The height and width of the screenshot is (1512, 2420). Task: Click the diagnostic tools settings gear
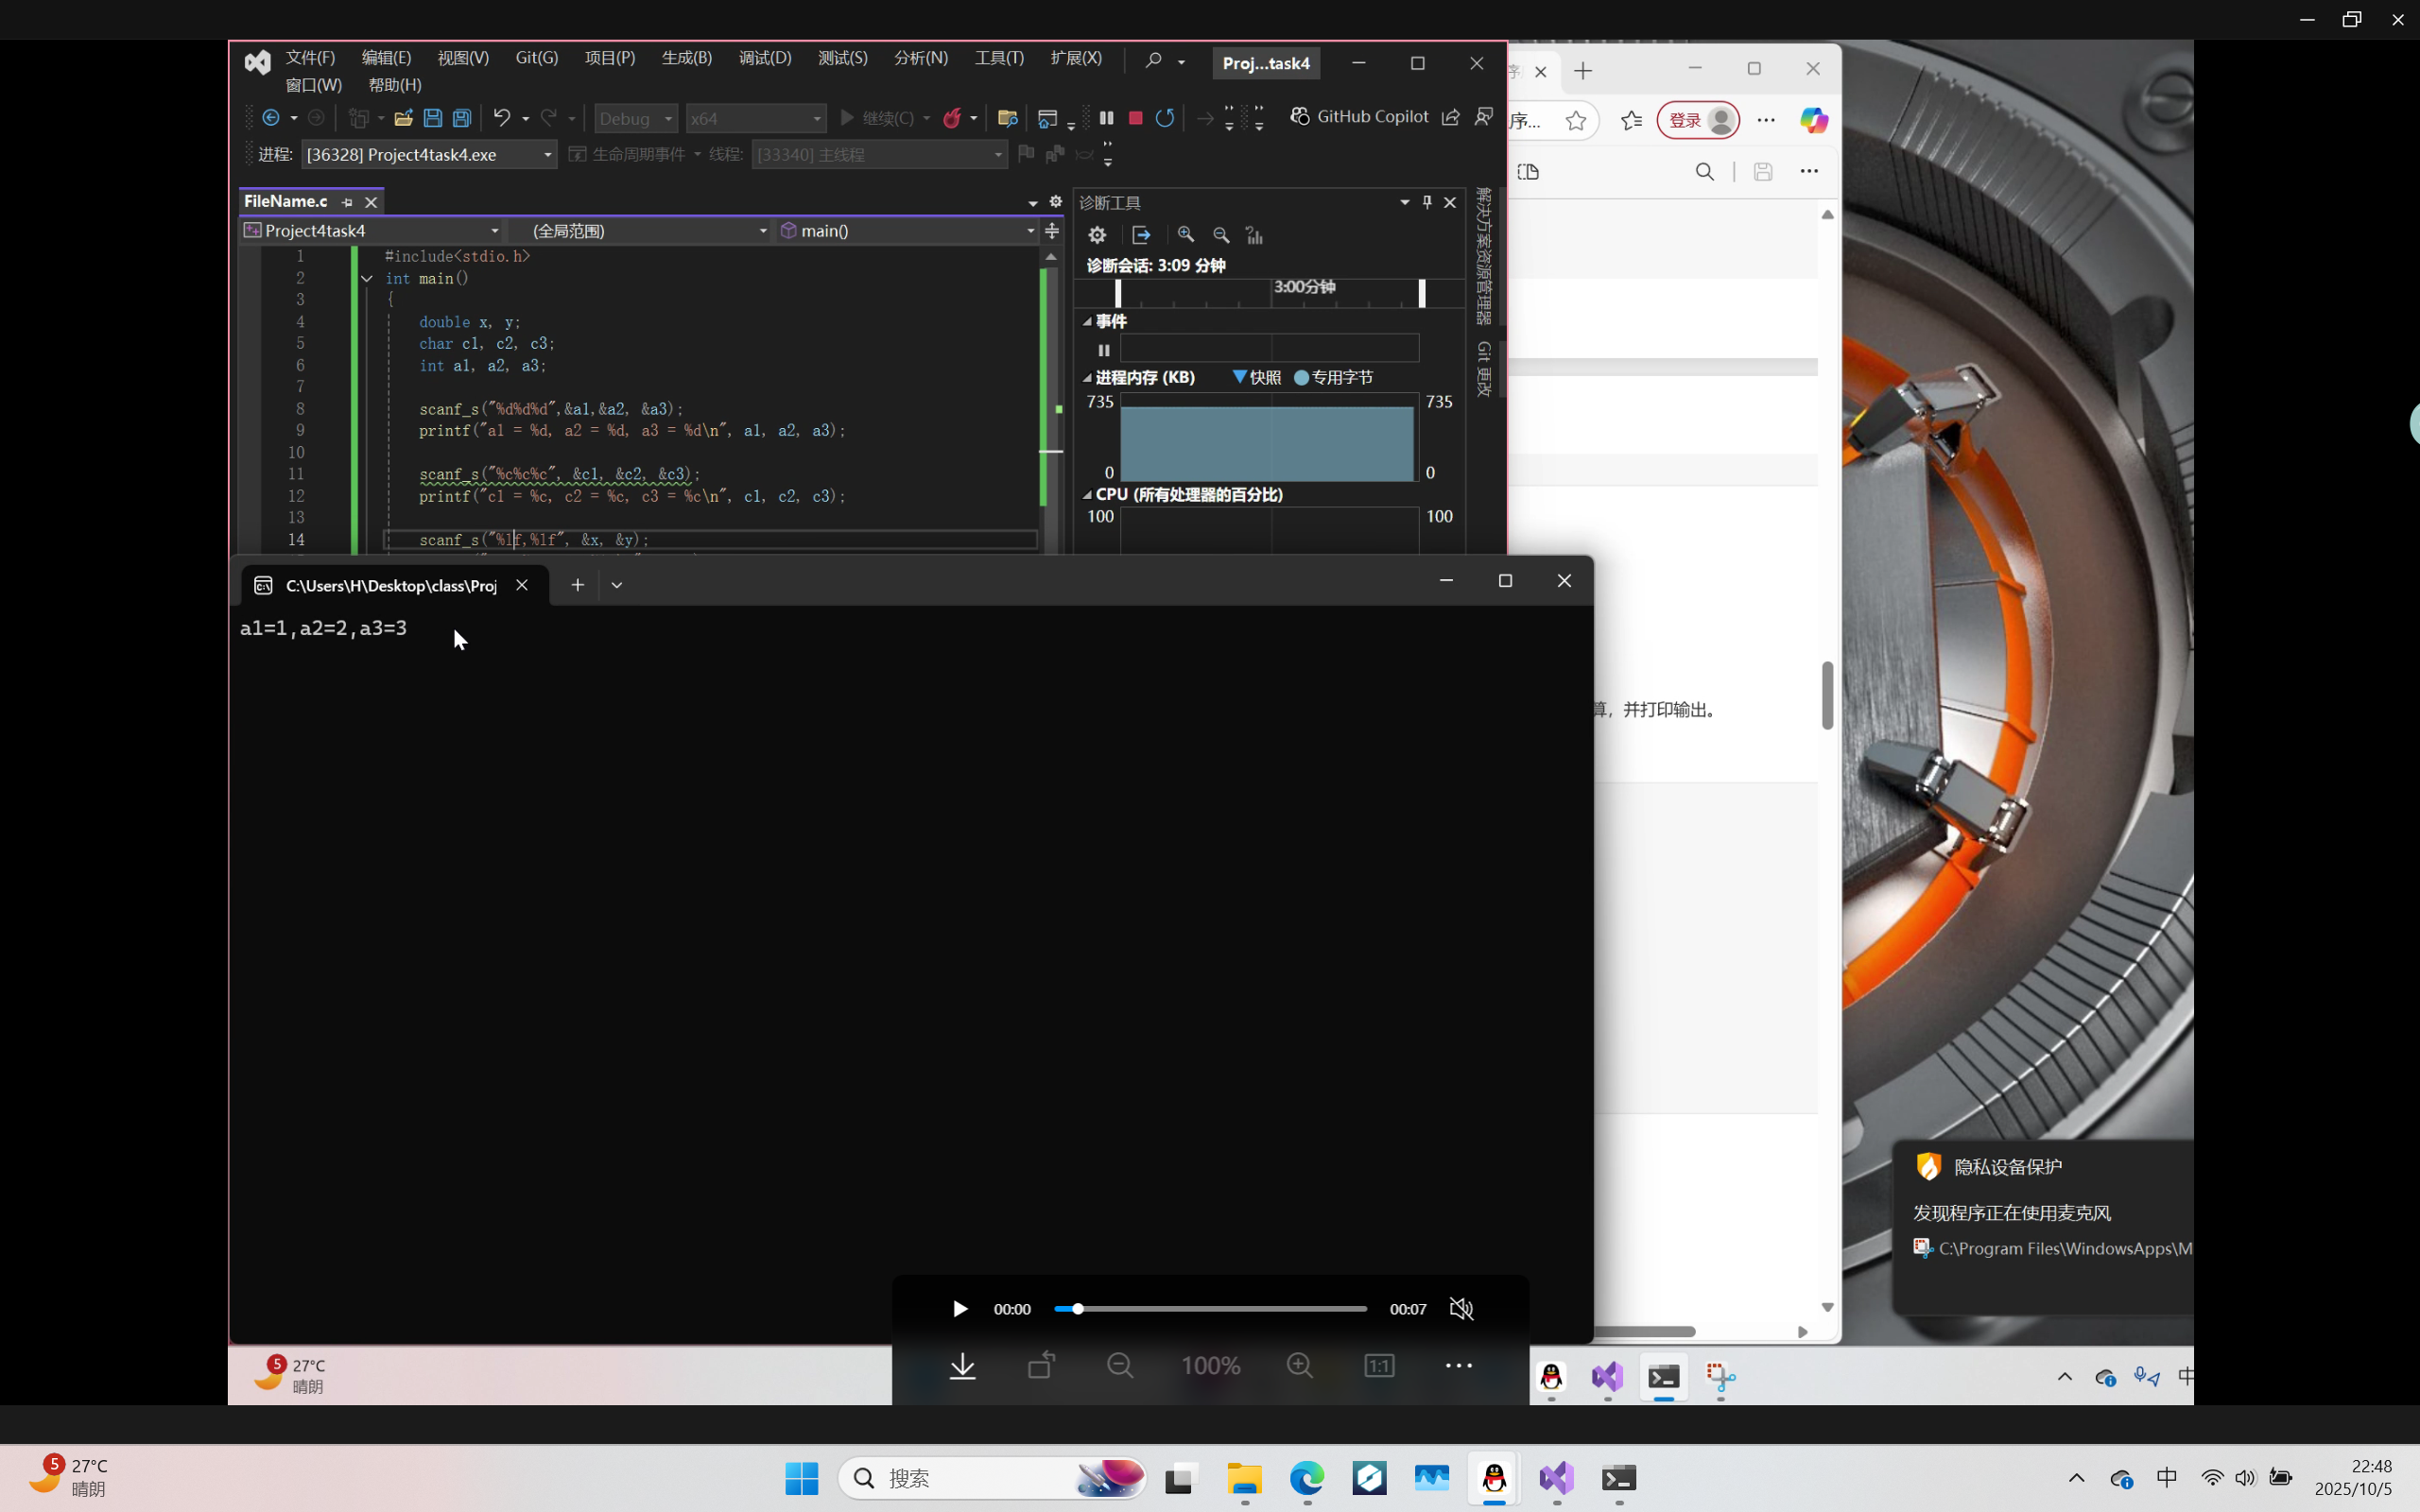[x=1097, y=235]
